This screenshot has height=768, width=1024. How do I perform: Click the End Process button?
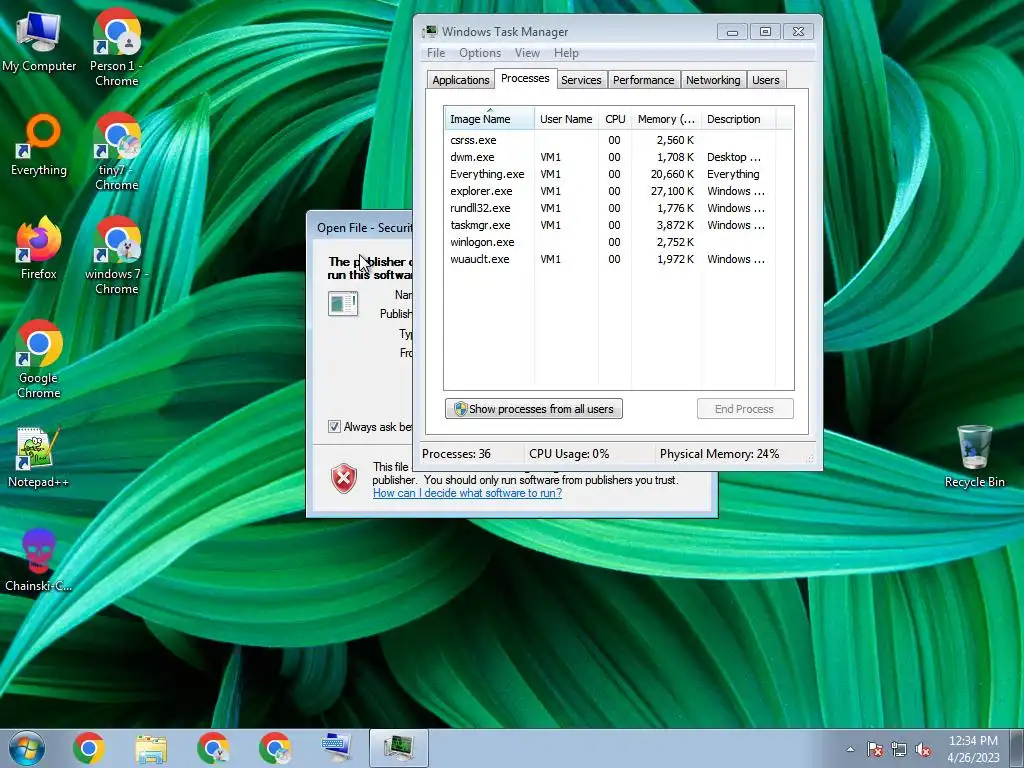744,409
